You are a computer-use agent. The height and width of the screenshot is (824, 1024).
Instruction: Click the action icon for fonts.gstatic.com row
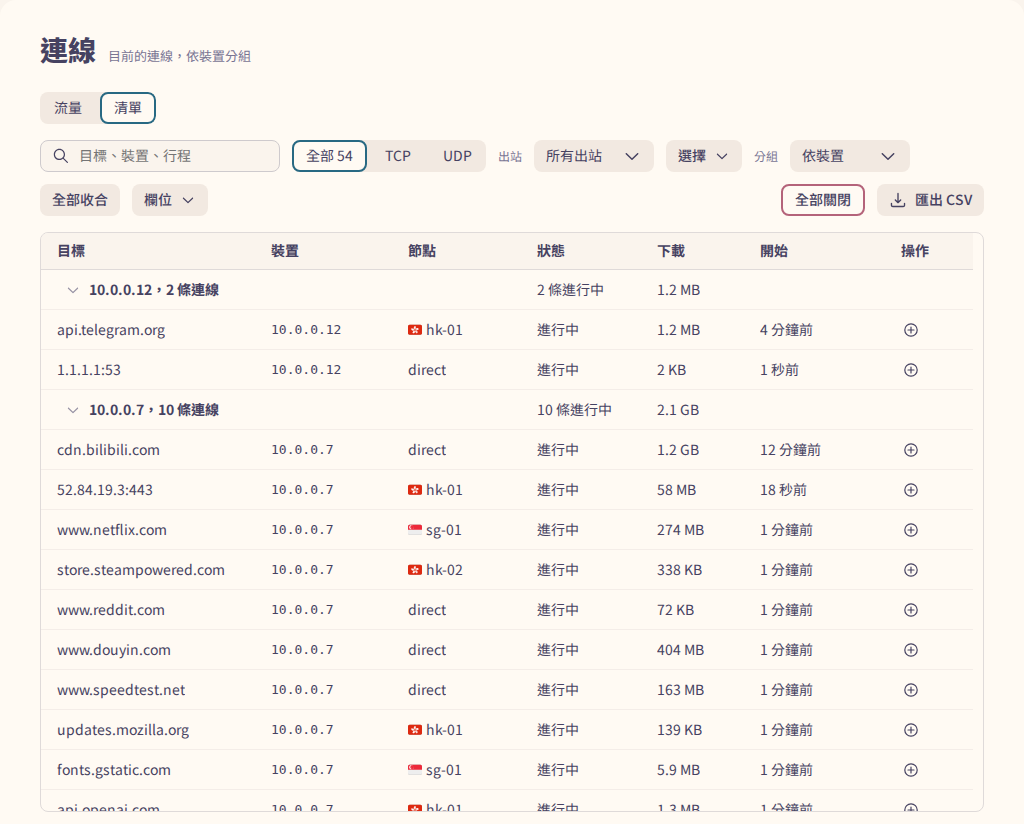(910, 770)
